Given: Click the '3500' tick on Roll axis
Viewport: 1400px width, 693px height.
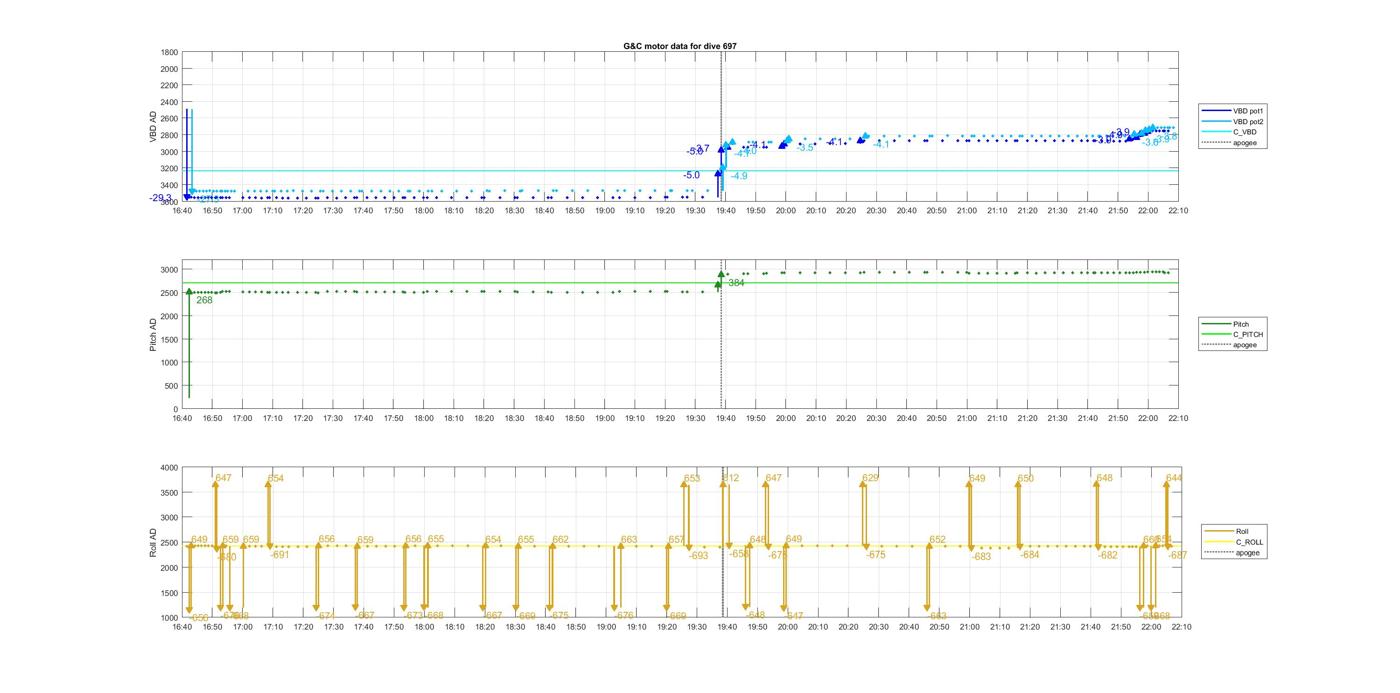Looking at the screenshot, I should [x=169, y=492].
